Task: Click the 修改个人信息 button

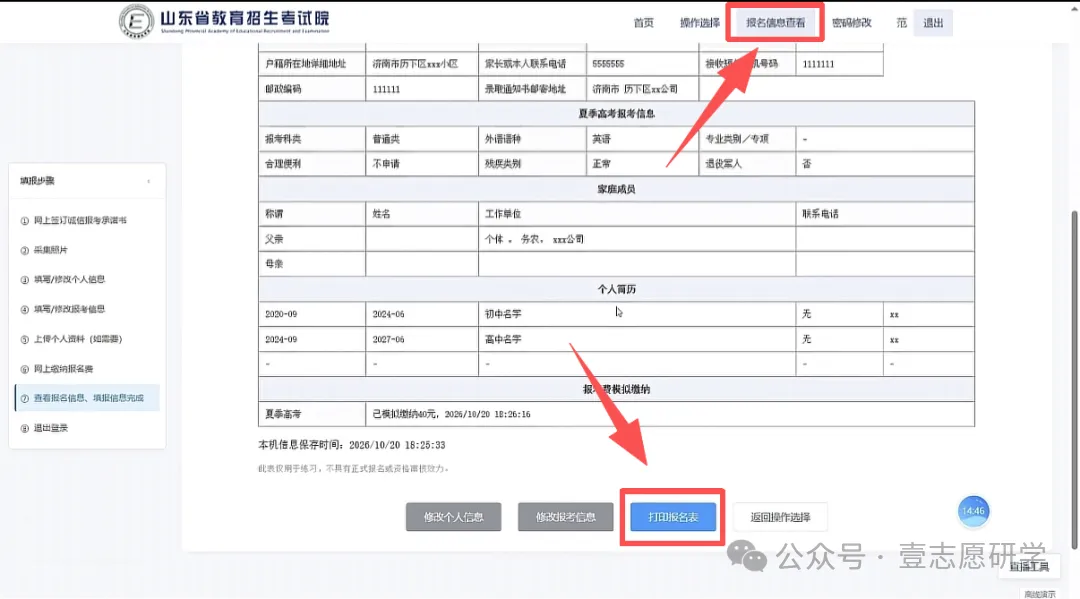Action: pos(453,517)
